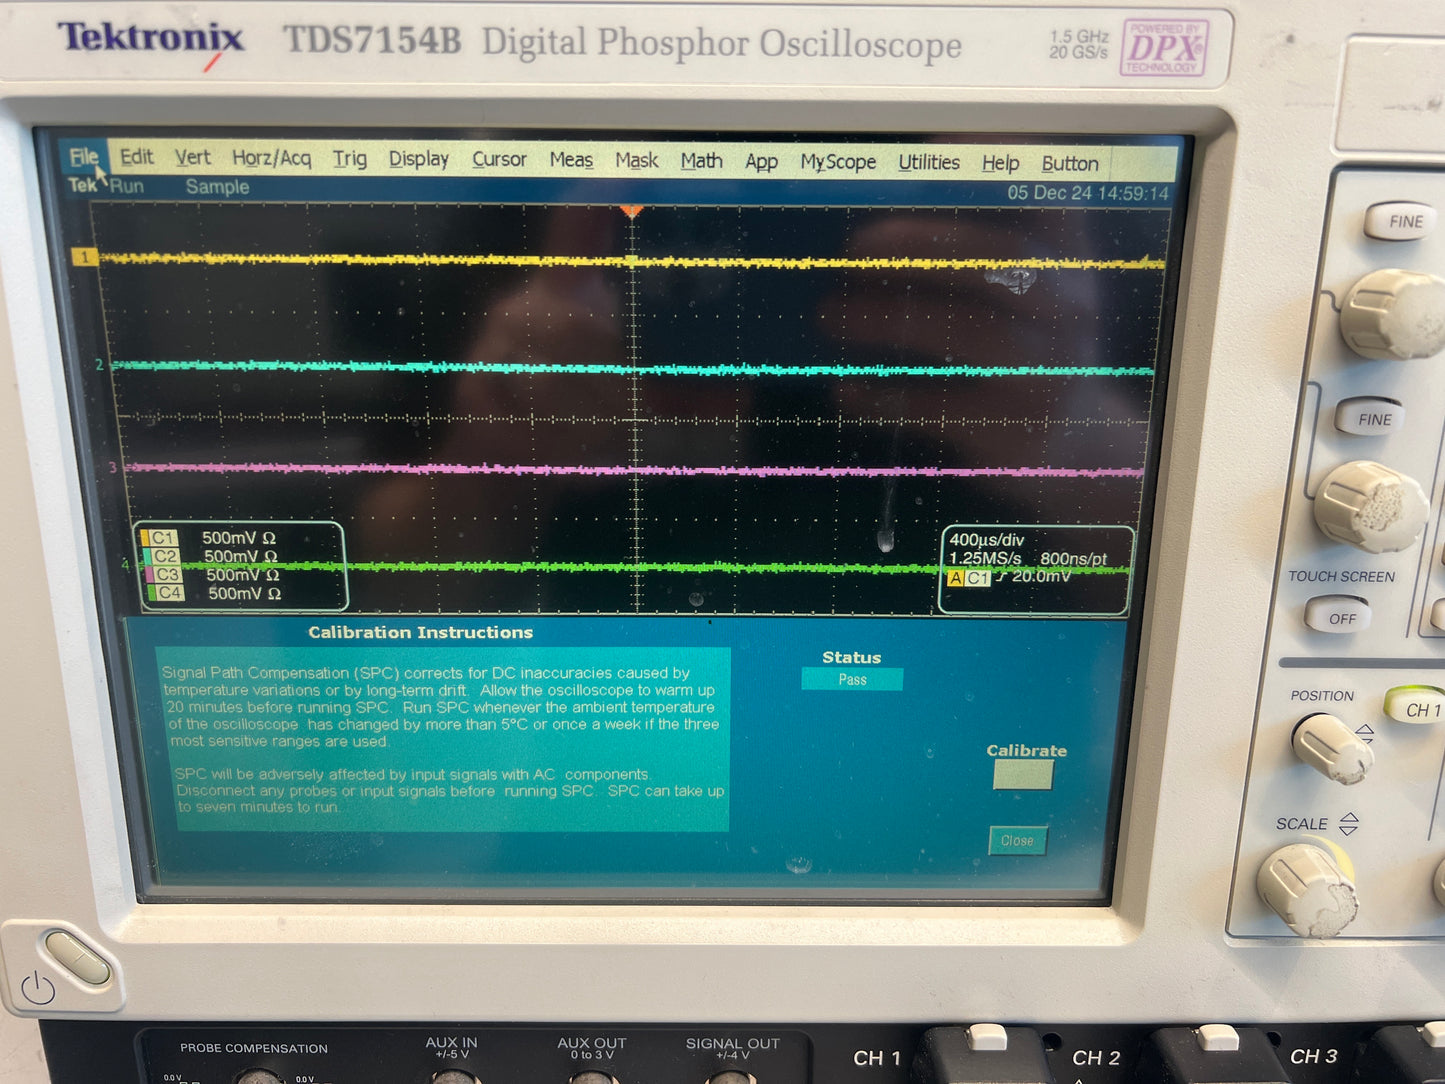1445x1084 pixels.
Task: Open the Trig menu
Action: coord(350,159)
